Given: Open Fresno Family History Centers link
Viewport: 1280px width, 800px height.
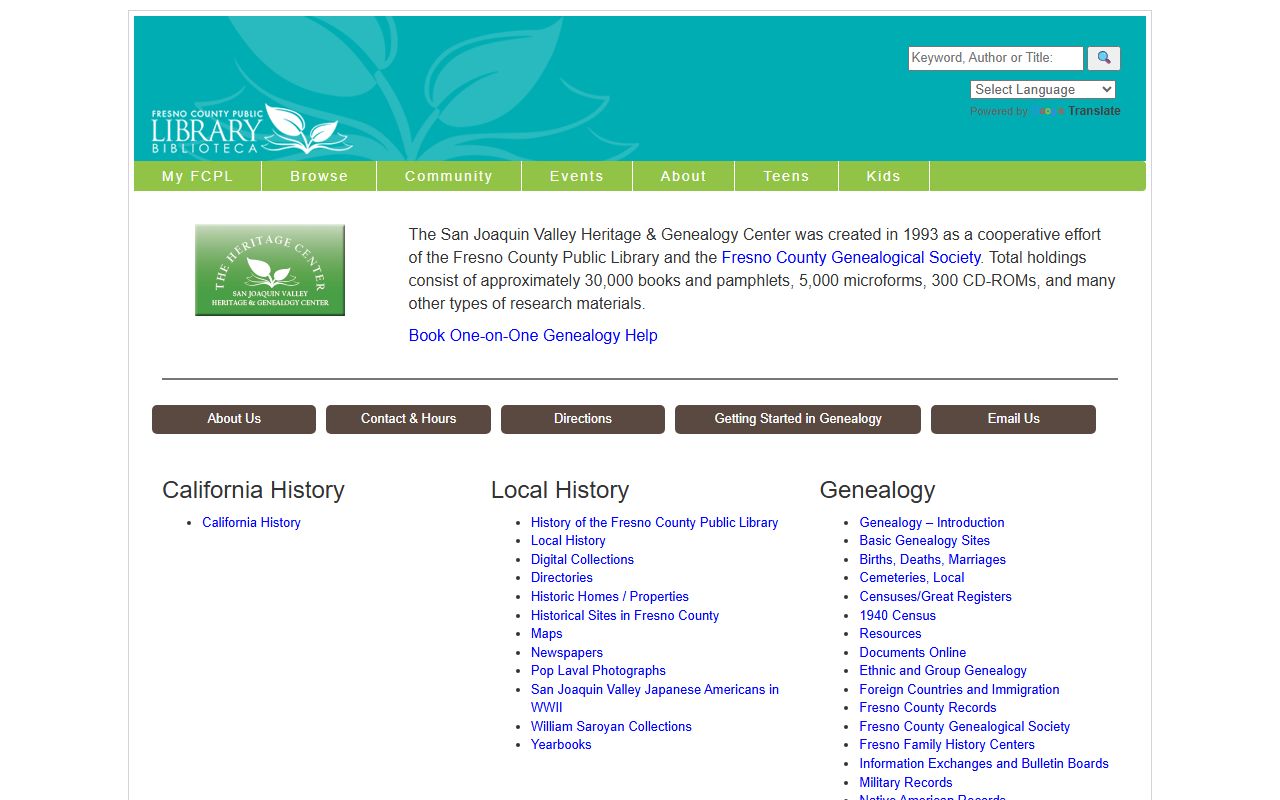Looking at the screenshot, I should (947, 745).
